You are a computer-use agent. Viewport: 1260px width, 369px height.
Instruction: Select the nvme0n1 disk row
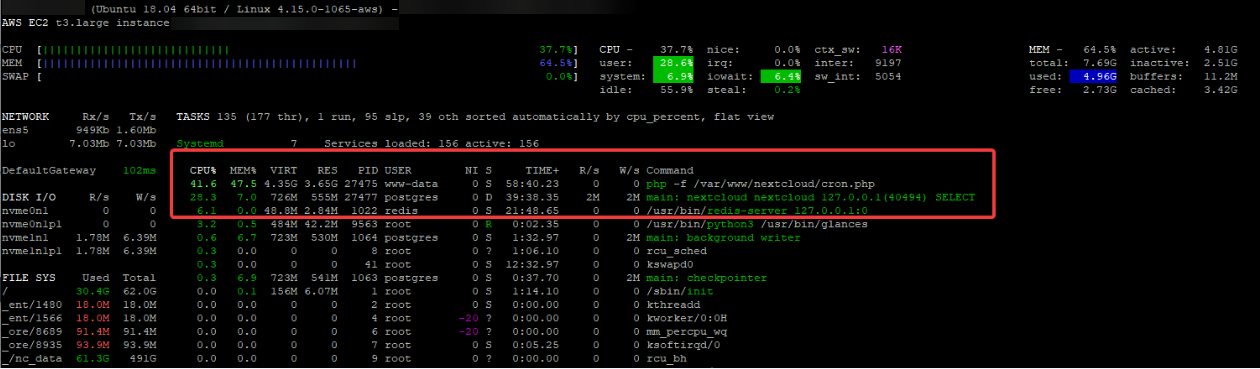click(79, 211)
